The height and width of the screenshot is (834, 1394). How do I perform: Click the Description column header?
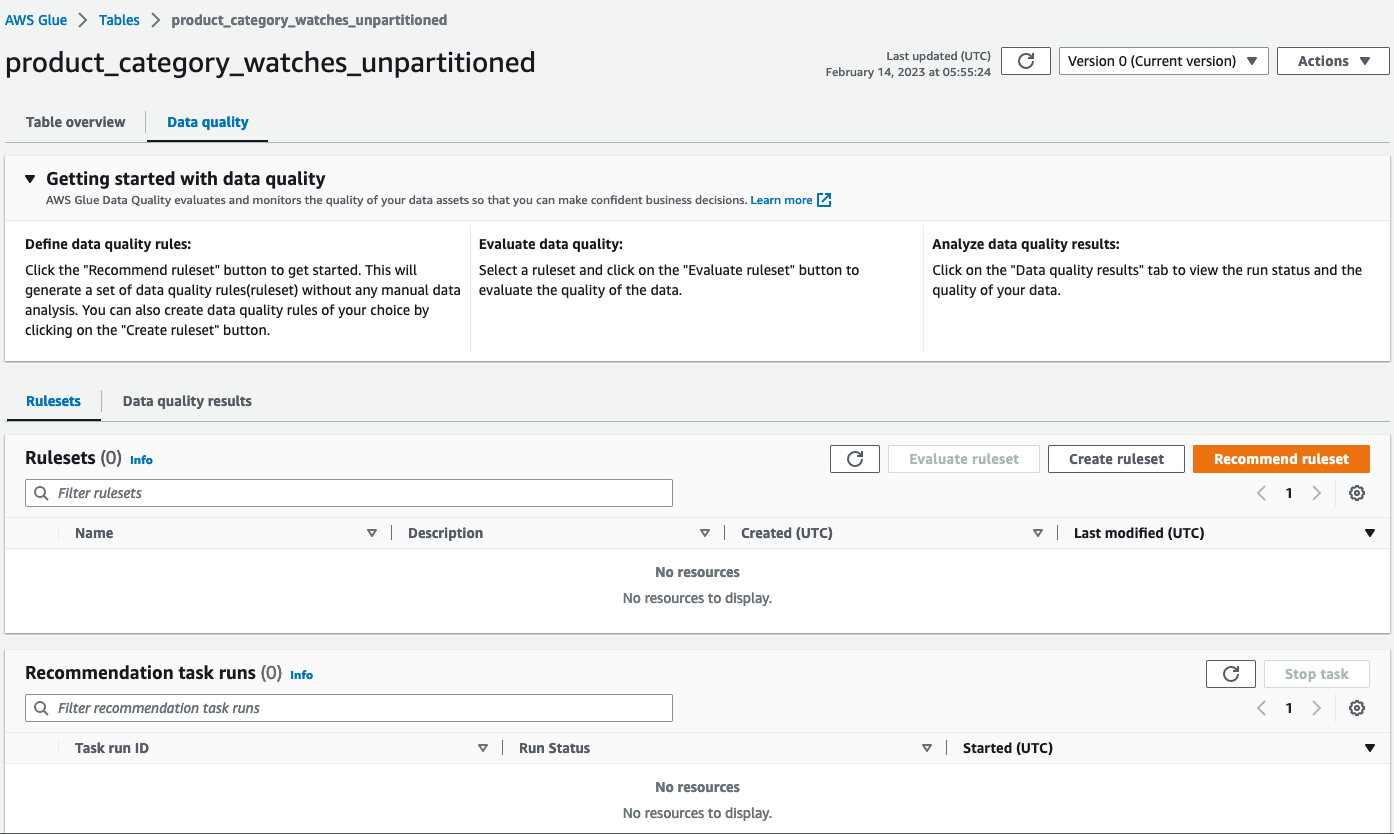(445, 533)
